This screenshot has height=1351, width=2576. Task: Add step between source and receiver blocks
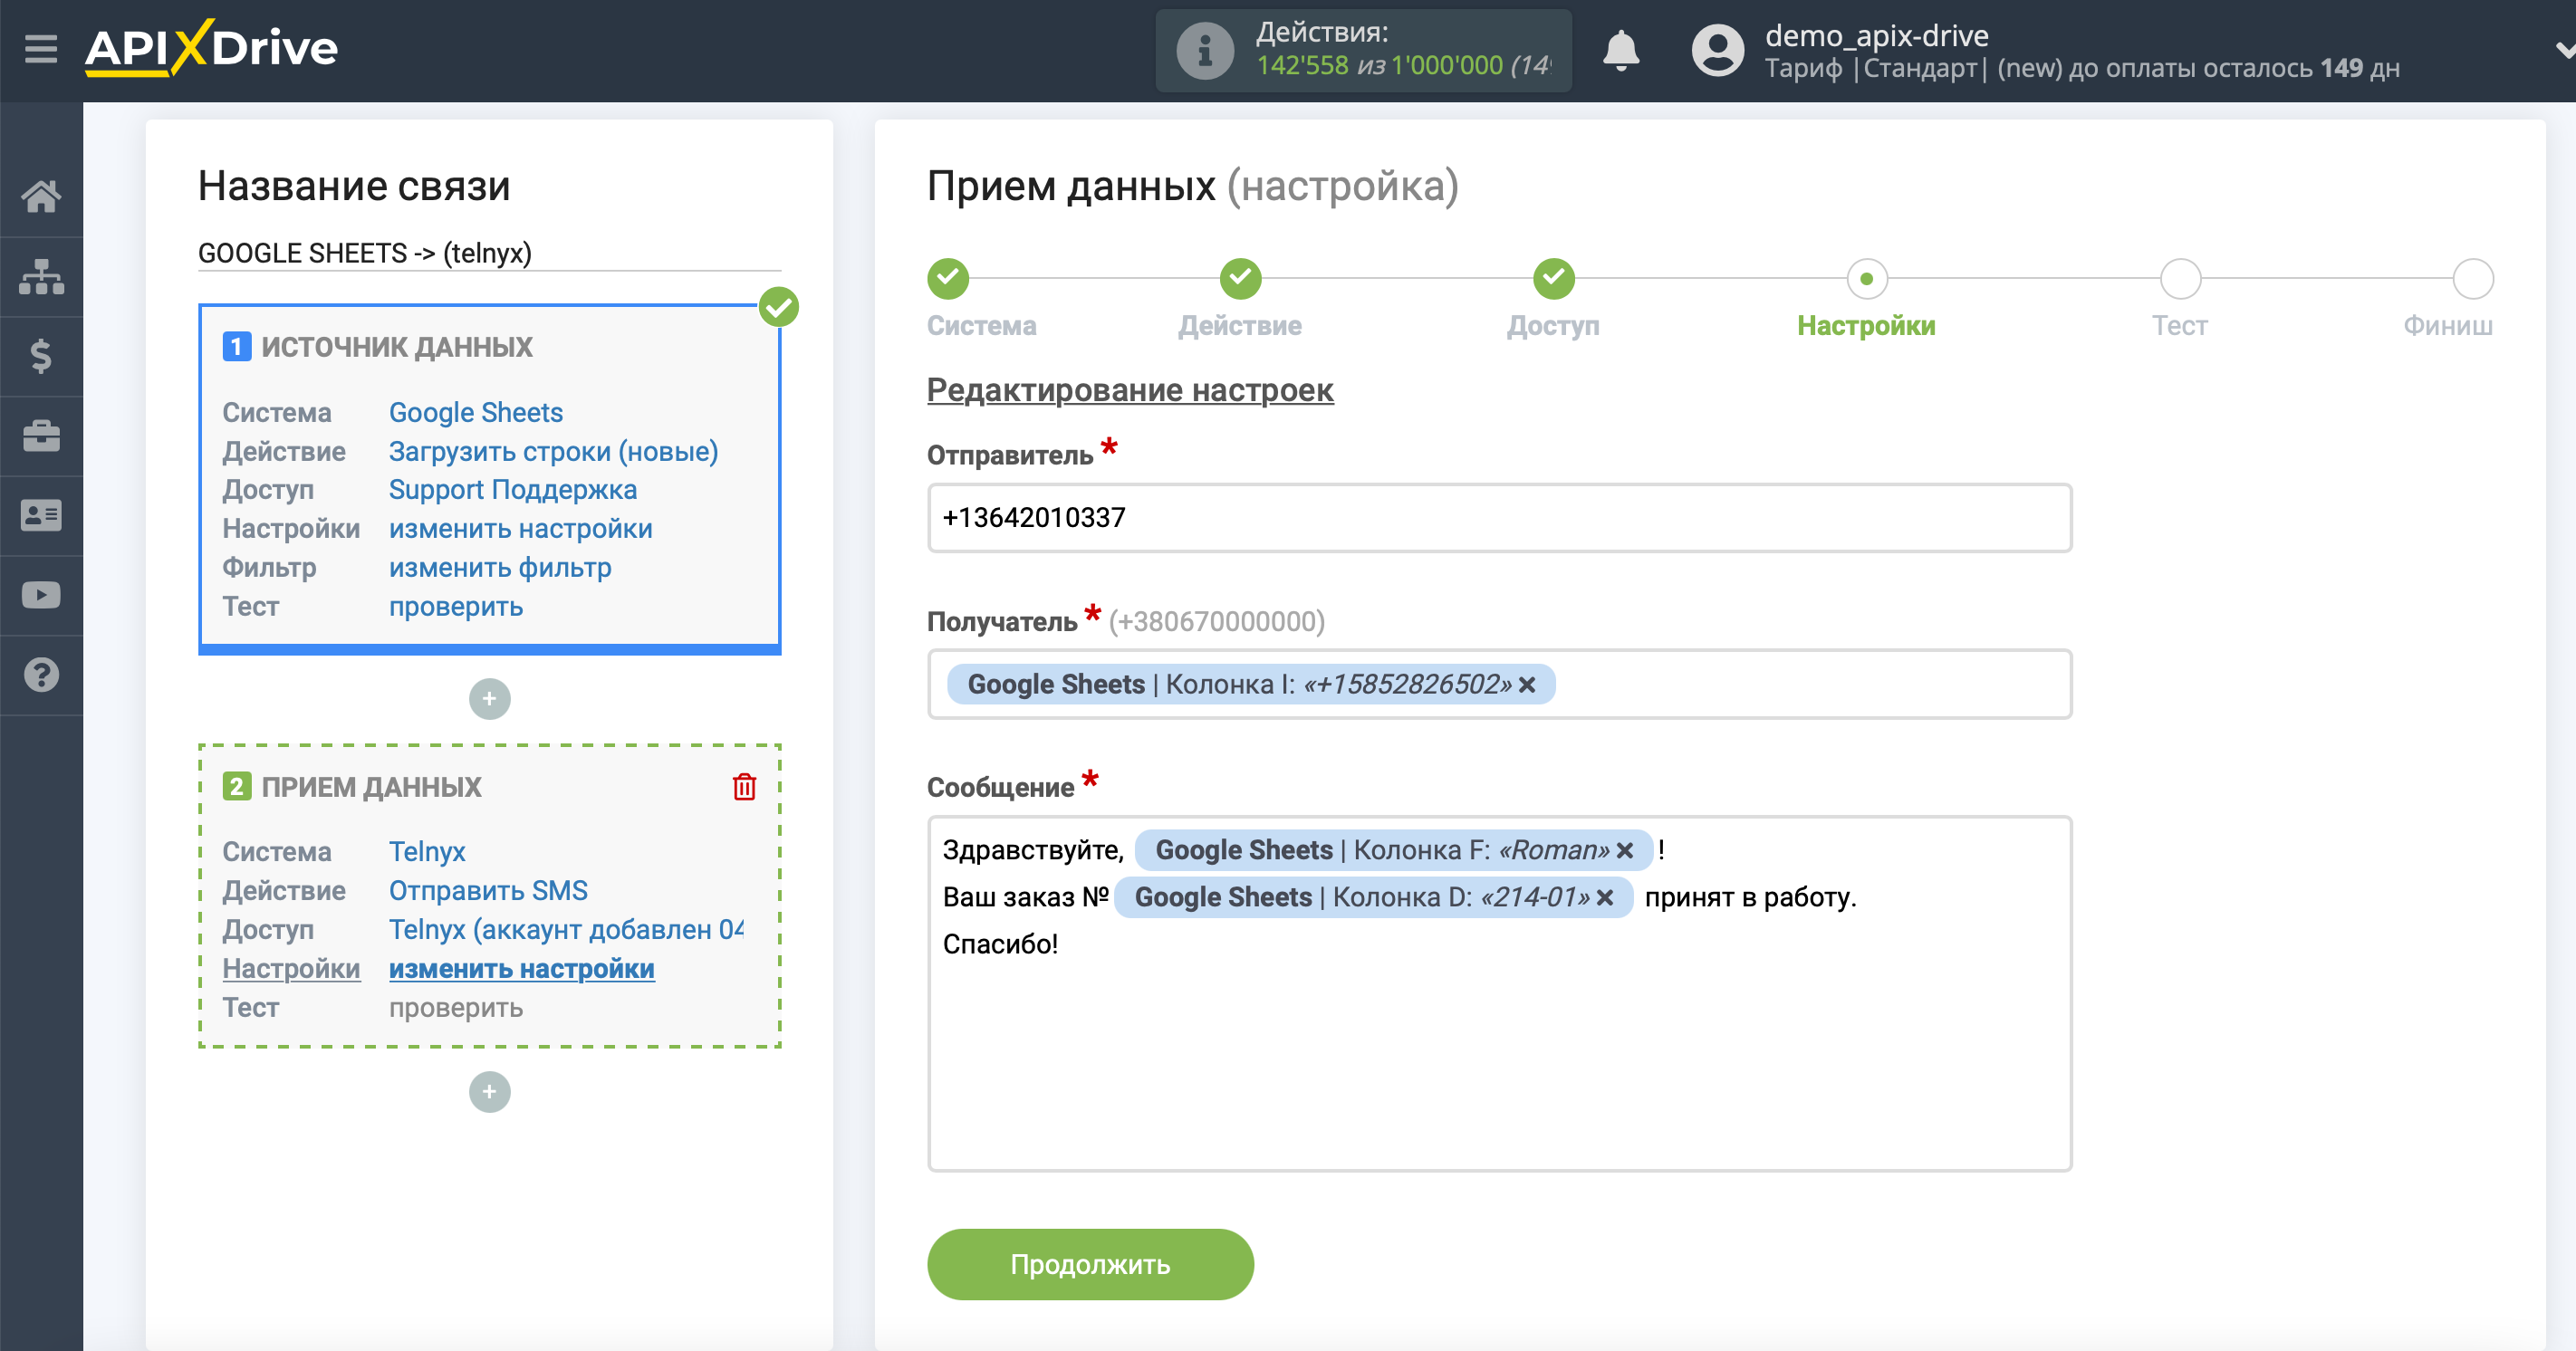pyautogui.click(x=489, y=699)
